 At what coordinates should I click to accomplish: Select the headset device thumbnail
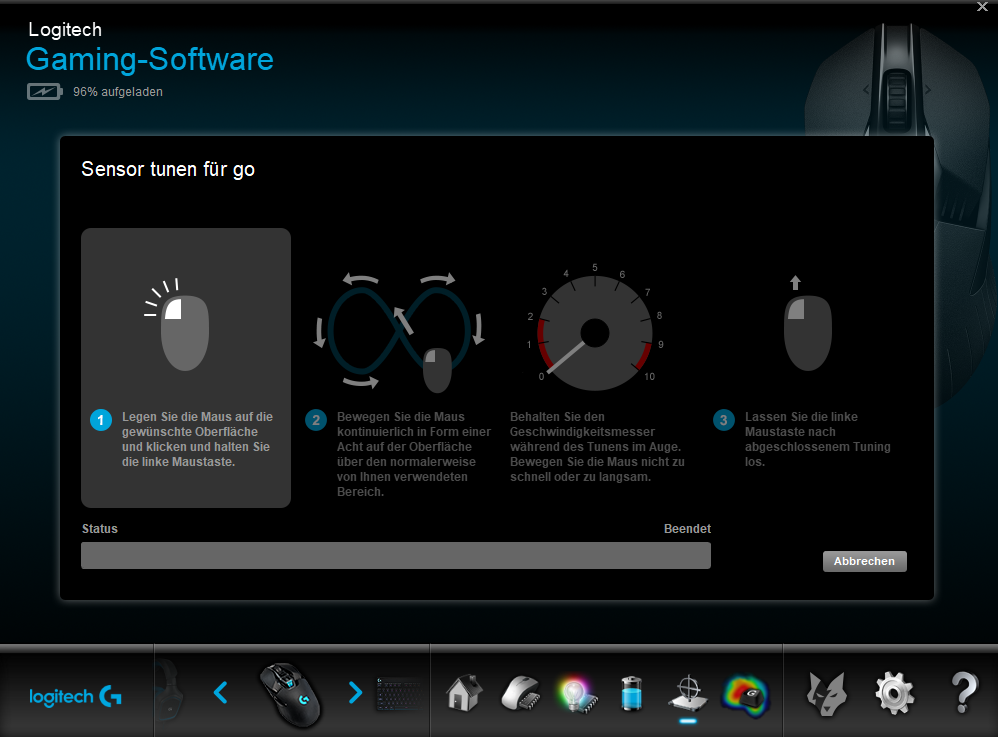tap(169, 691)
